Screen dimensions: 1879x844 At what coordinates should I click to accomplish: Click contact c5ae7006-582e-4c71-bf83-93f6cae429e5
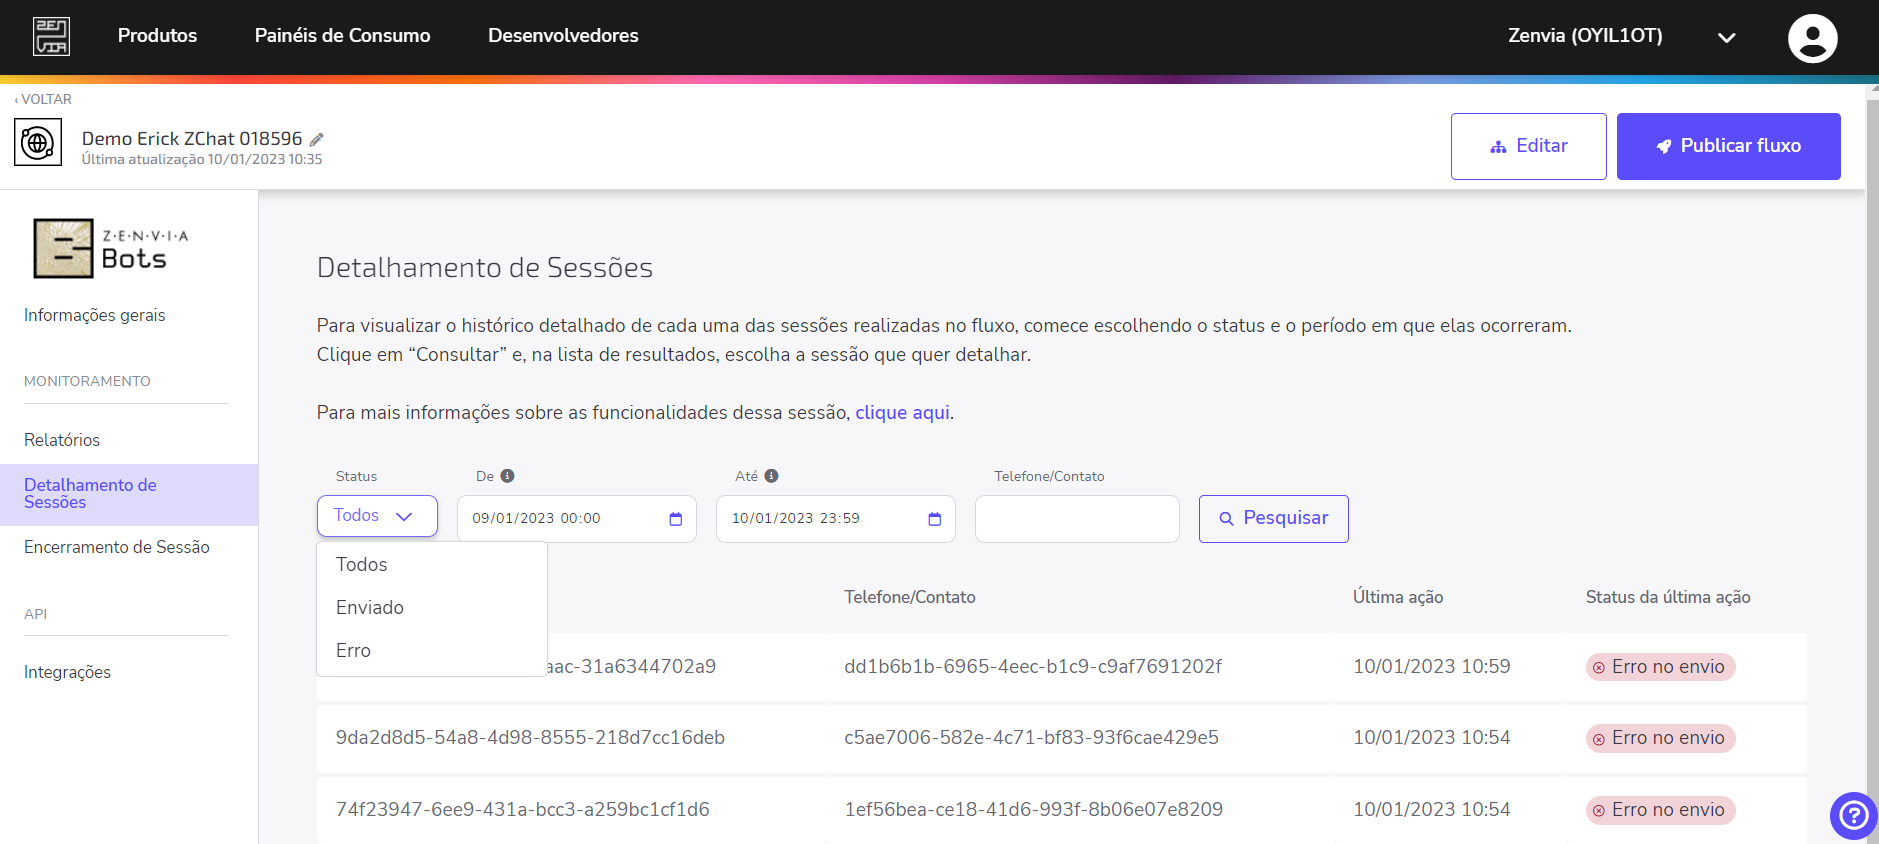[1031, 738]
